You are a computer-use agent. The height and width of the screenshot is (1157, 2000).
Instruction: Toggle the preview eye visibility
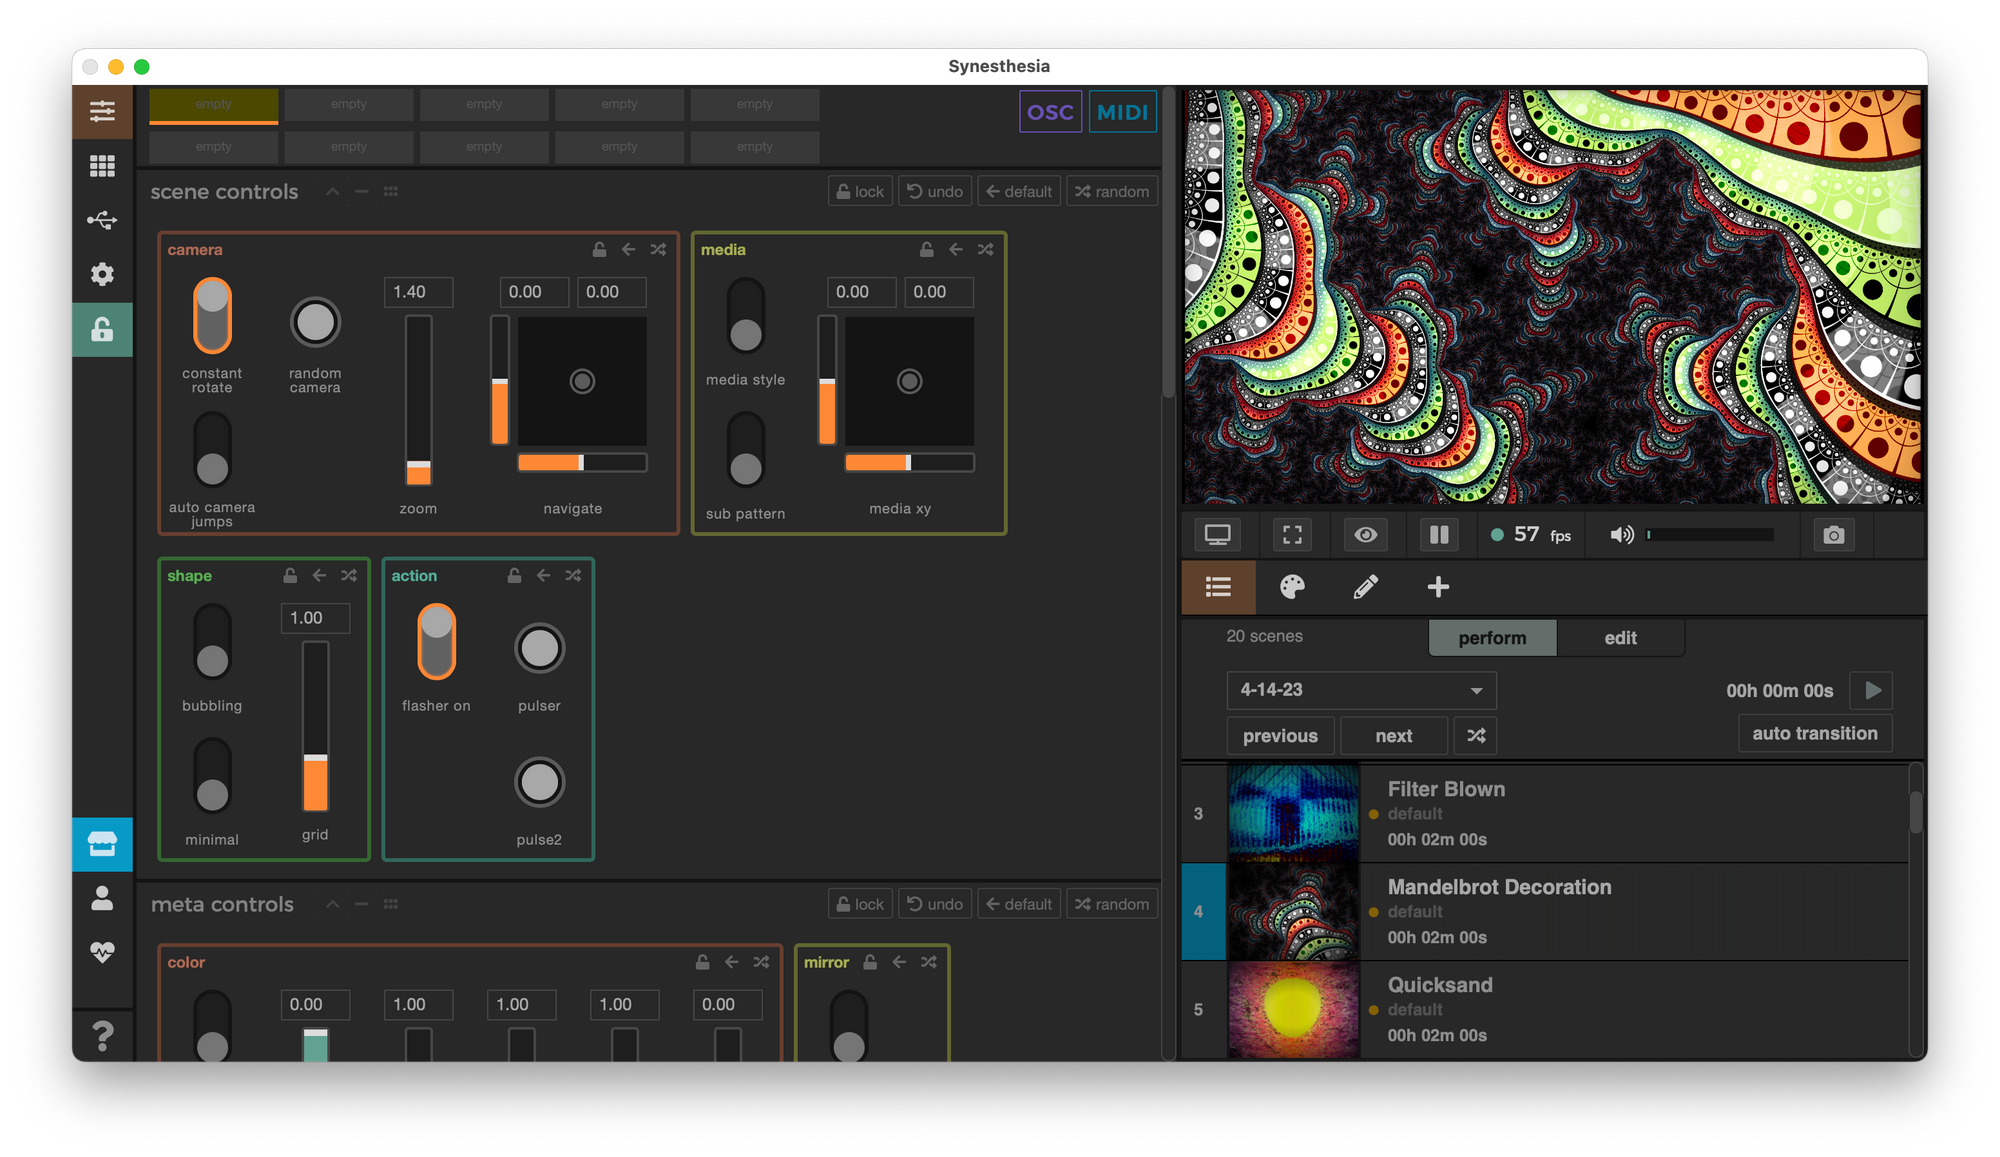1365,535
